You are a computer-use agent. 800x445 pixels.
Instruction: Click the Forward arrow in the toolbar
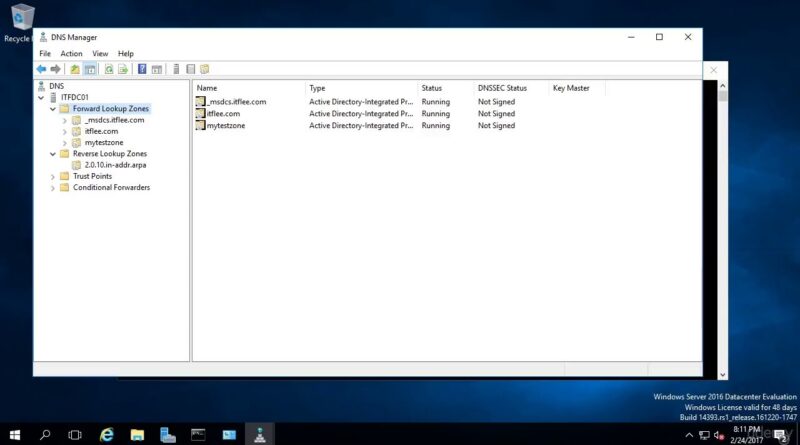56,69
